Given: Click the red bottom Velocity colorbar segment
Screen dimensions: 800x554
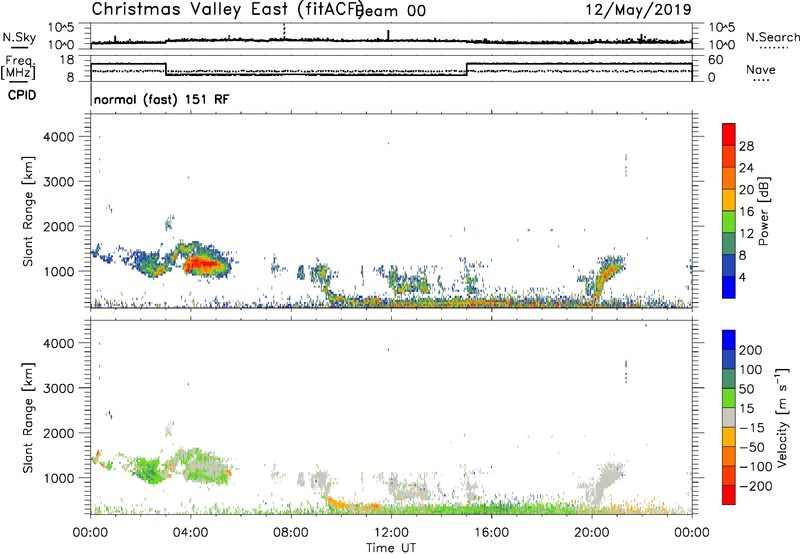Looking at the screenshot, I should point(729,495).
